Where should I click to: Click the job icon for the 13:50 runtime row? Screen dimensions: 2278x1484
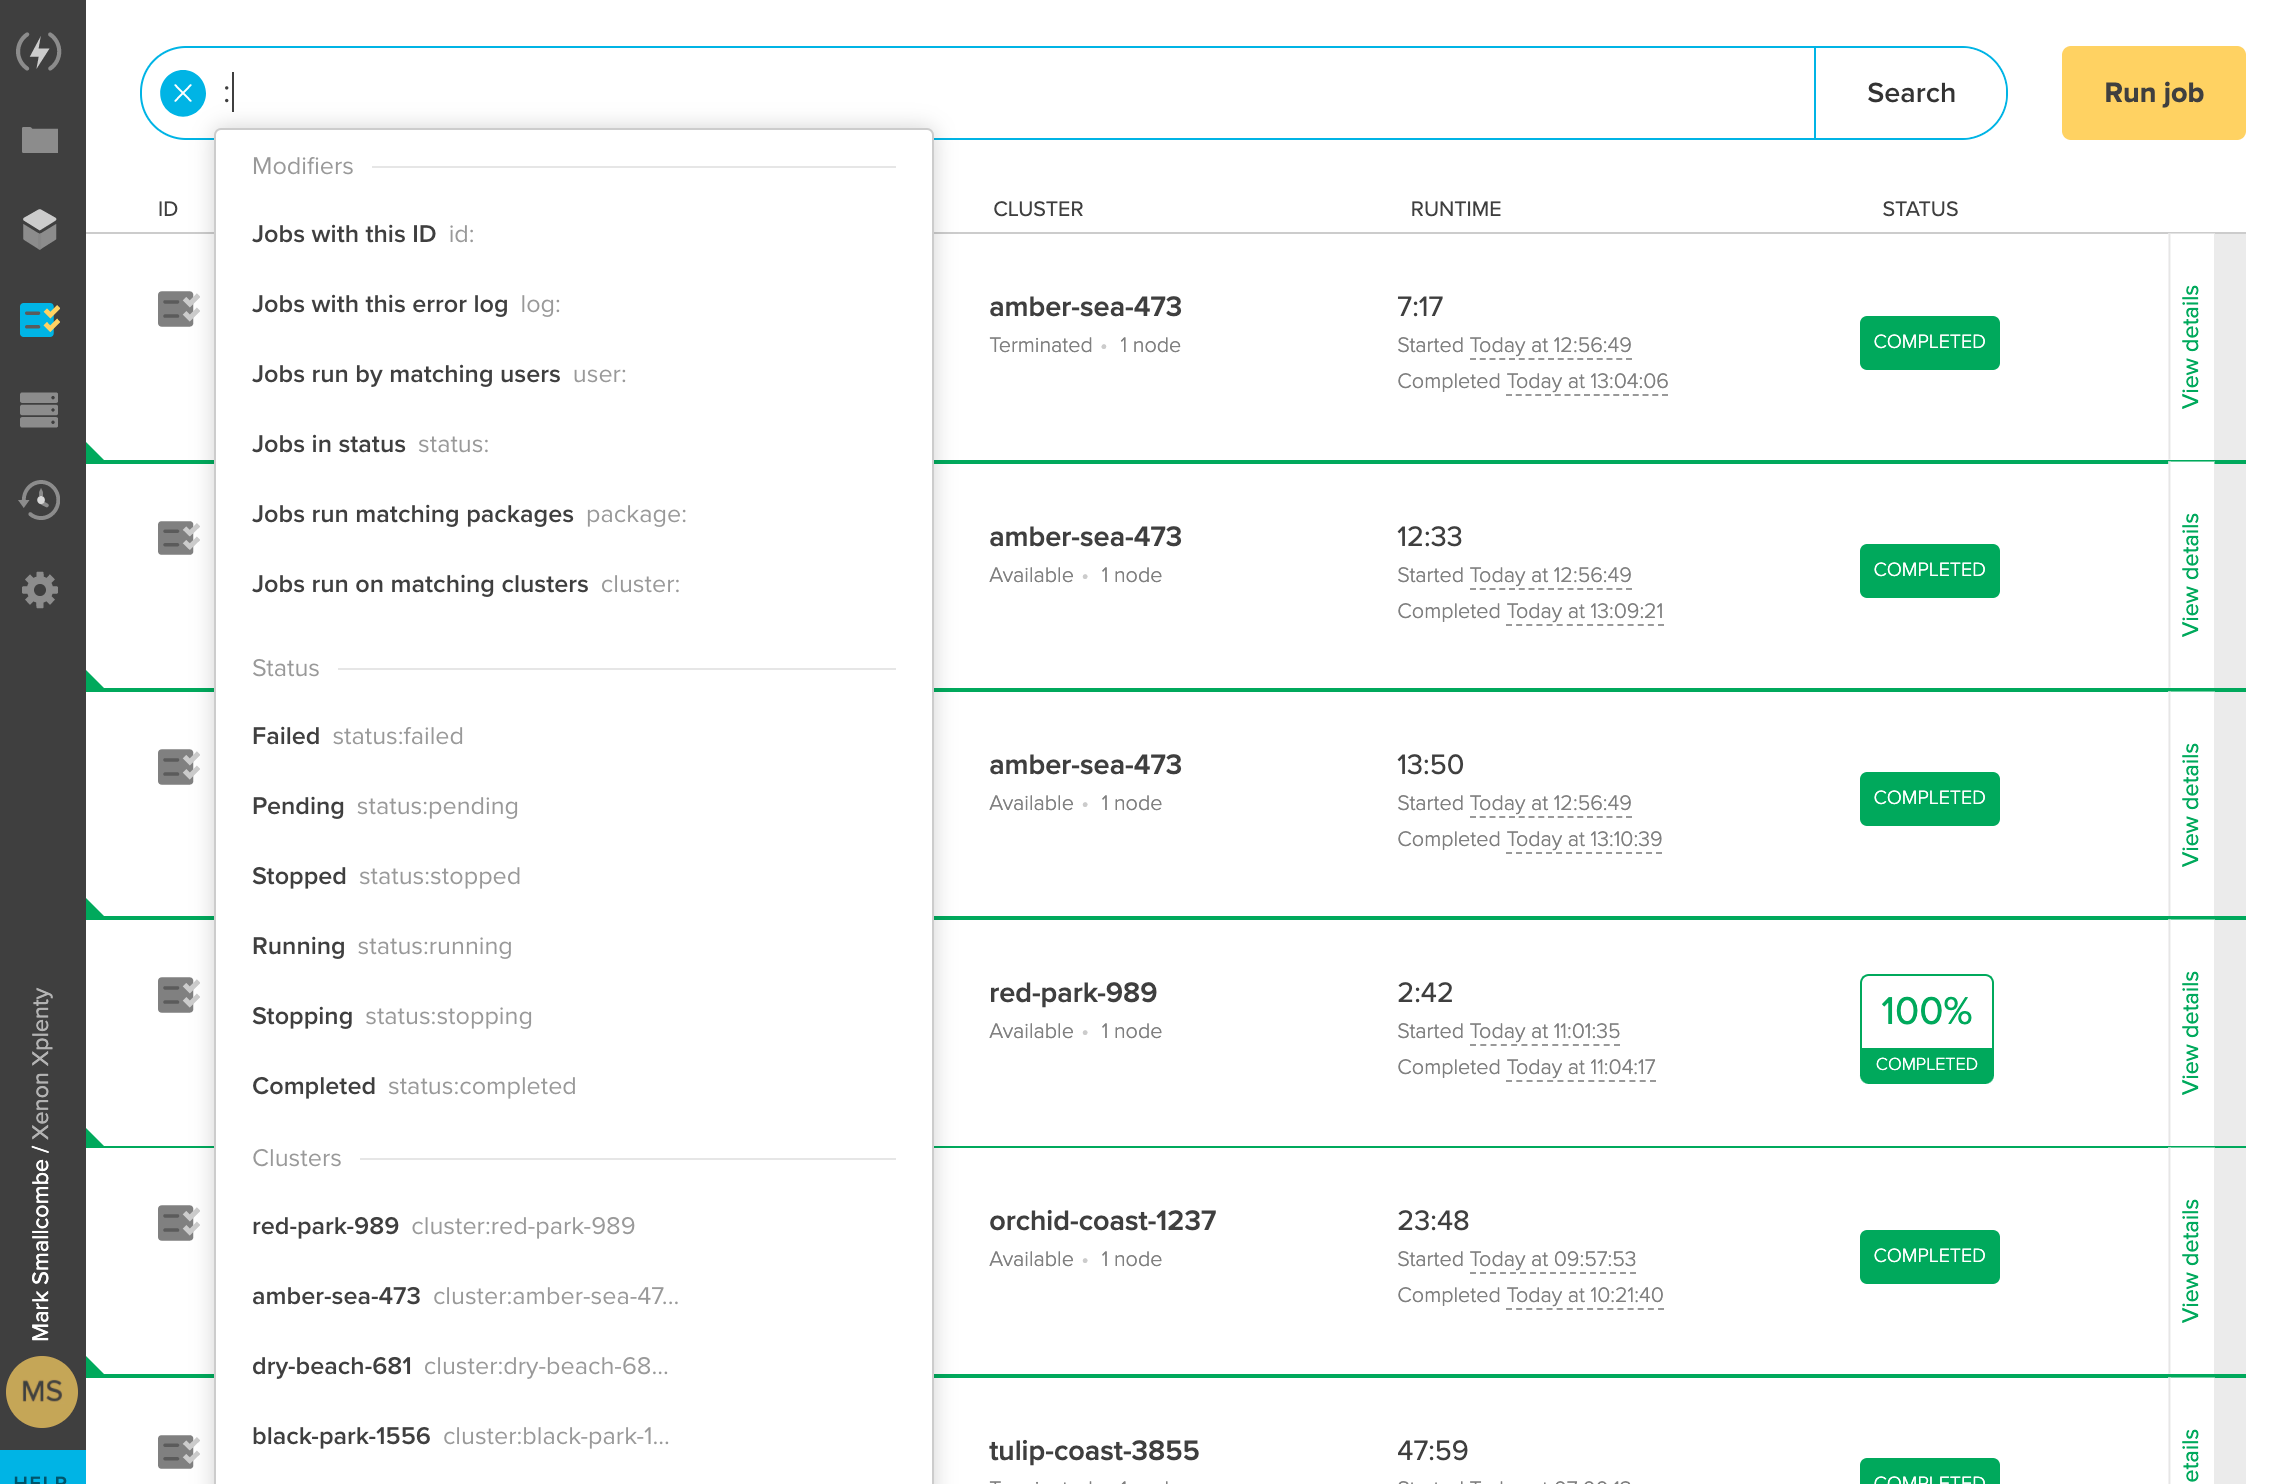178,767
